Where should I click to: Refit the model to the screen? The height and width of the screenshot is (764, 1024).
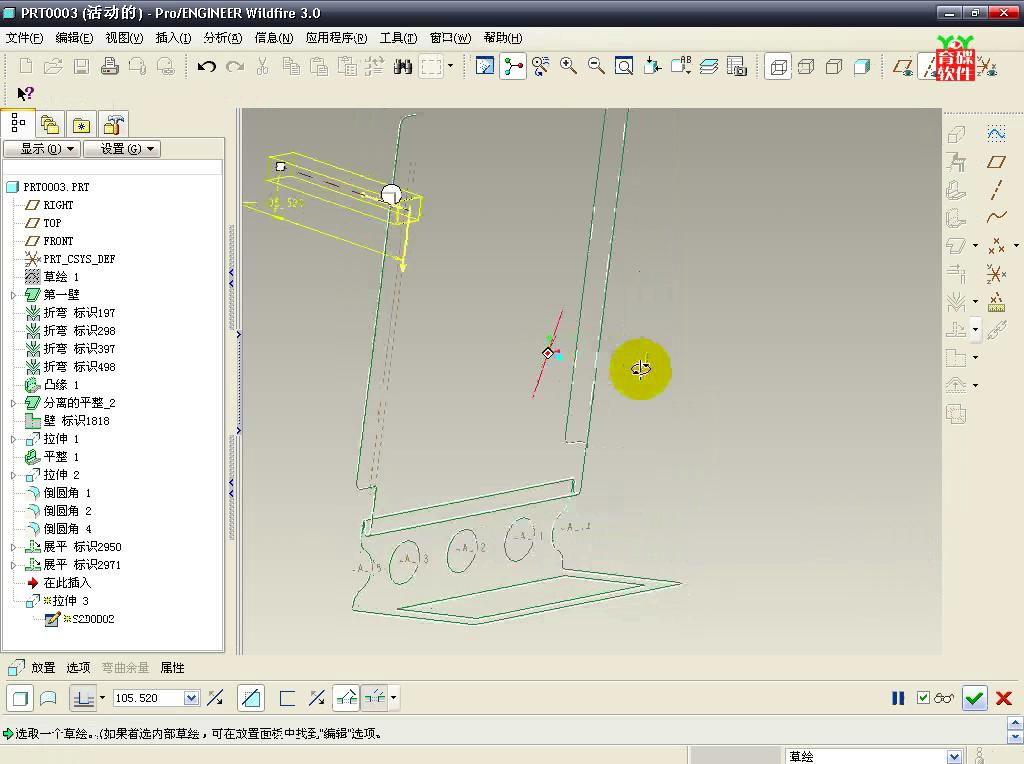pos(624,66)
